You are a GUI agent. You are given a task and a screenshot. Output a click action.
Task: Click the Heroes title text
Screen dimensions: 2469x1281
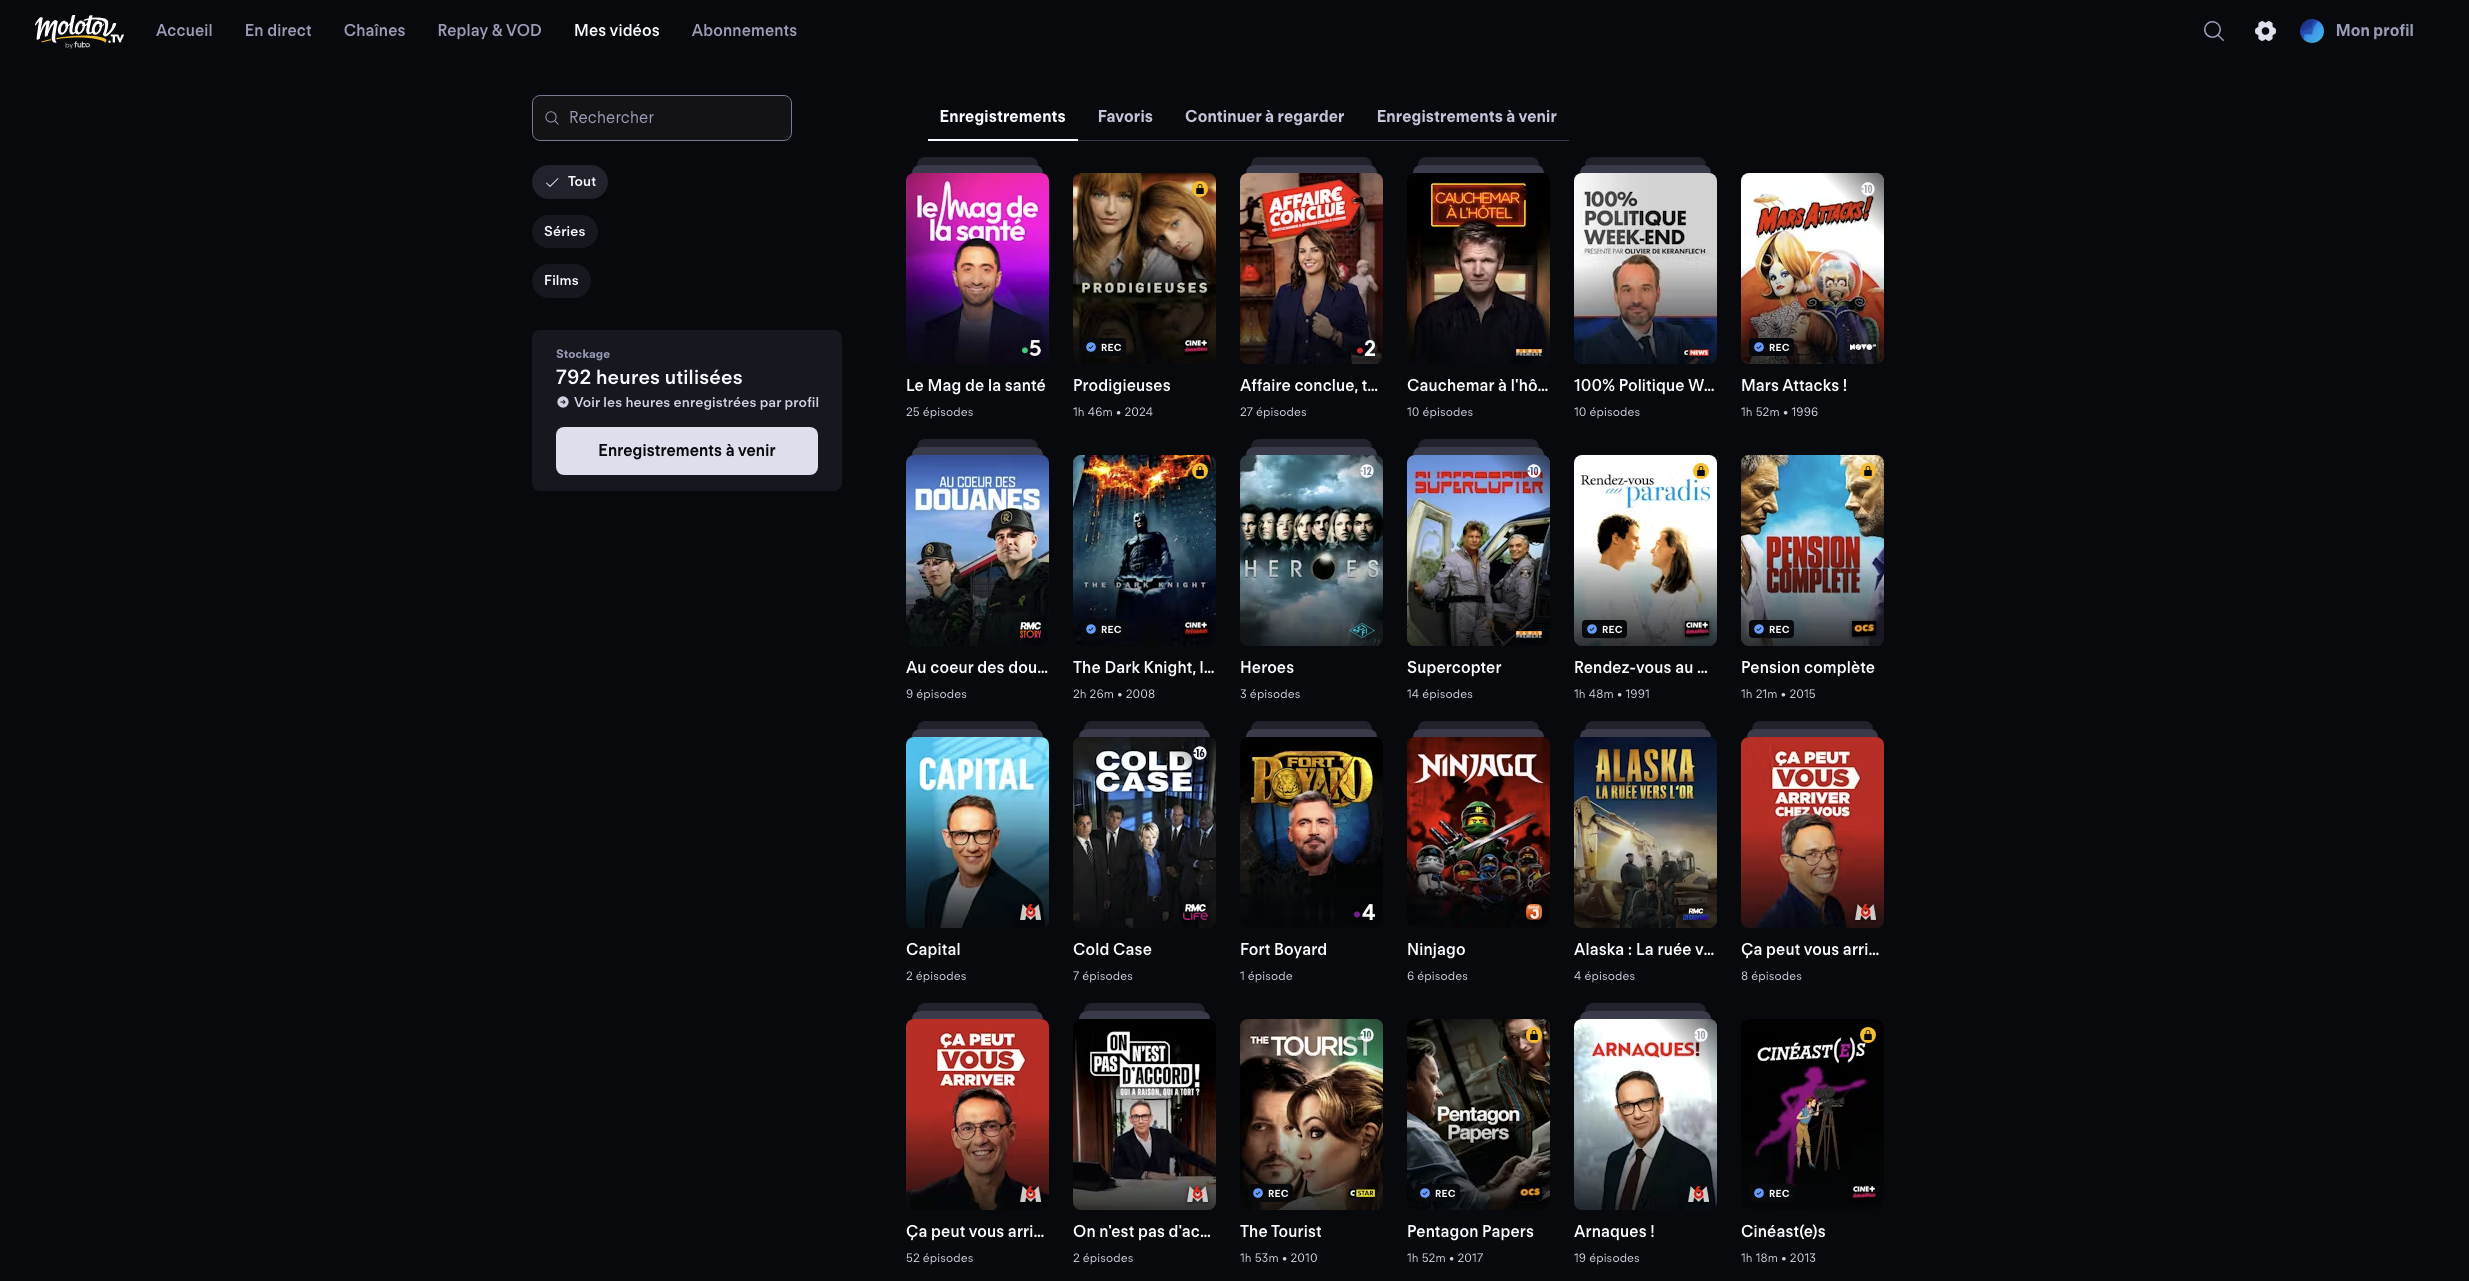(1267, 668)
